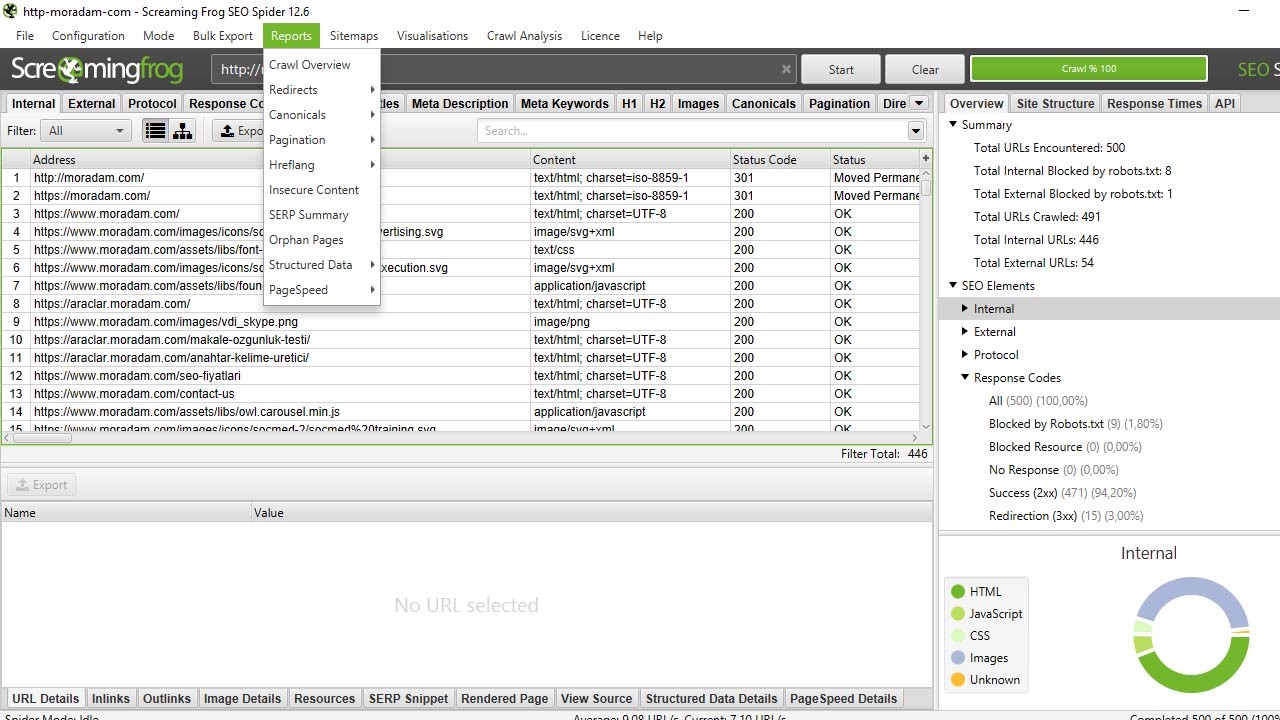Open PageSpeed submenu in Reports
This screenshot has height=720, width=1280.
[322, 290]
